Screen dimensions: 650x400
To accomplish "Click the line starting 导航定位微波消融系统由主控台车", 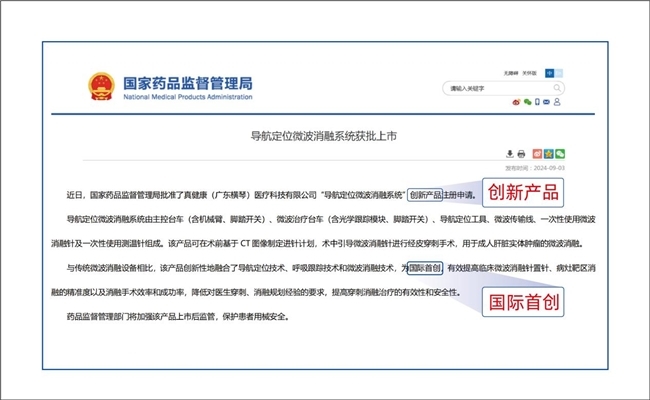I will (331, 219).
